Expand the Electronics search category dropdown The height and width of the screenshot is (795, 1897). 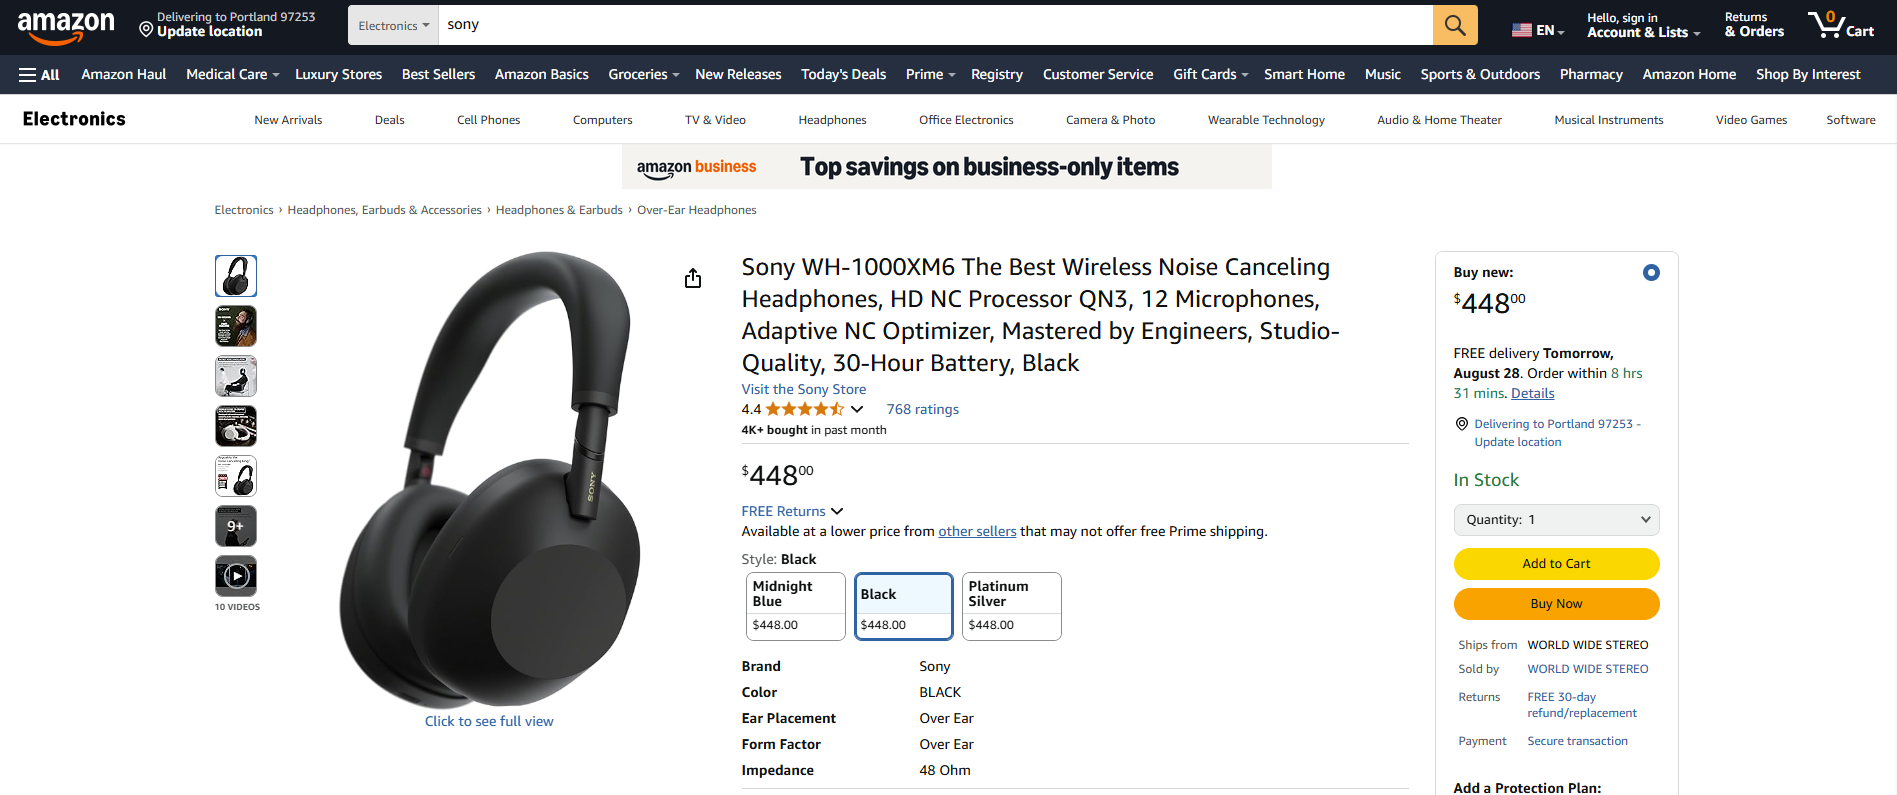coord(394,25)
